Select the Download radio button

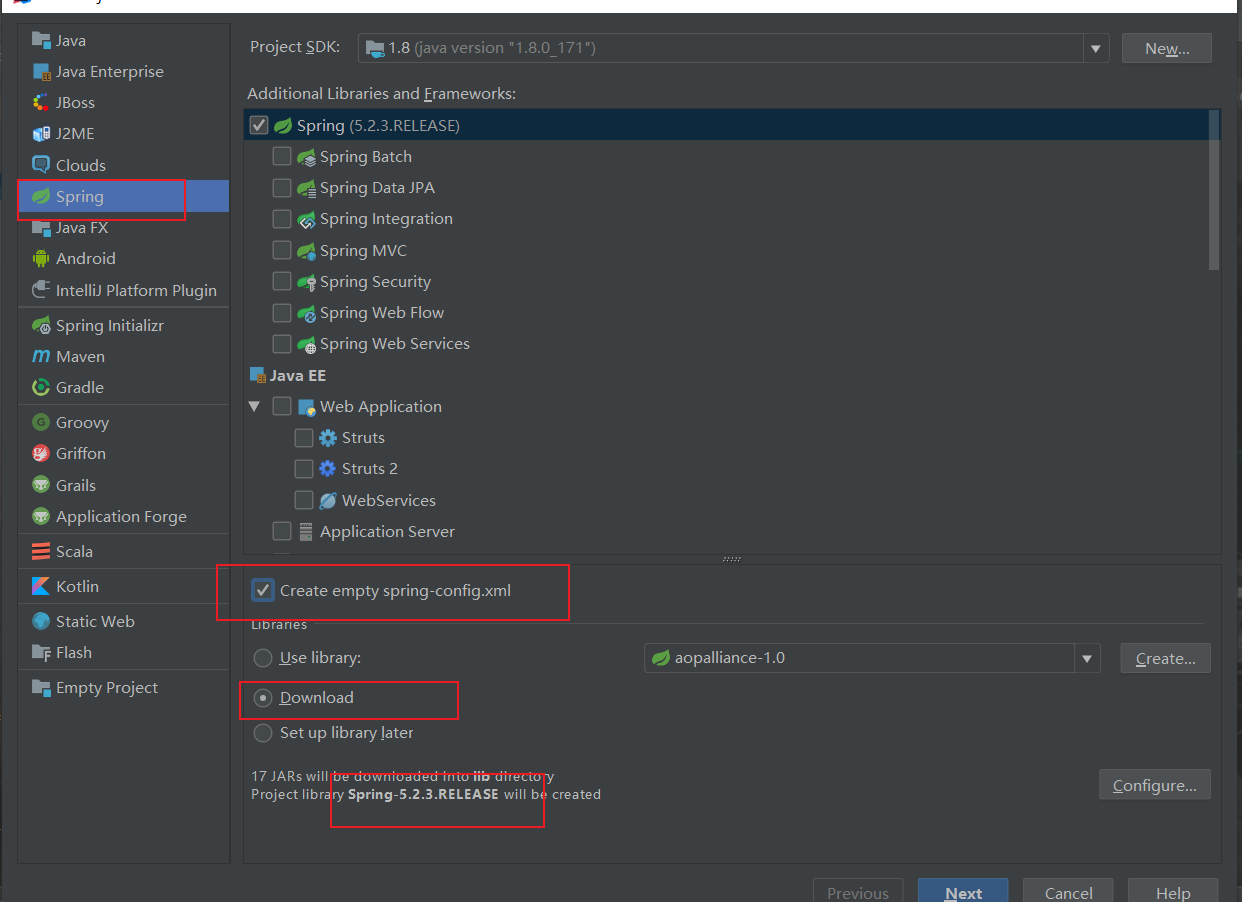pyautogui.click(x=263, y=698)
